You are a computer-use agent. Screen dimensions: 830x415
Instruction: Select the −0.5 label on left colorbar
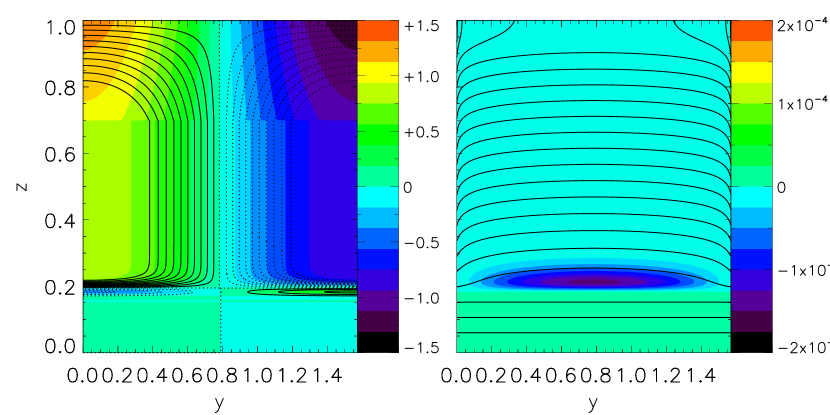pos(421,243)
